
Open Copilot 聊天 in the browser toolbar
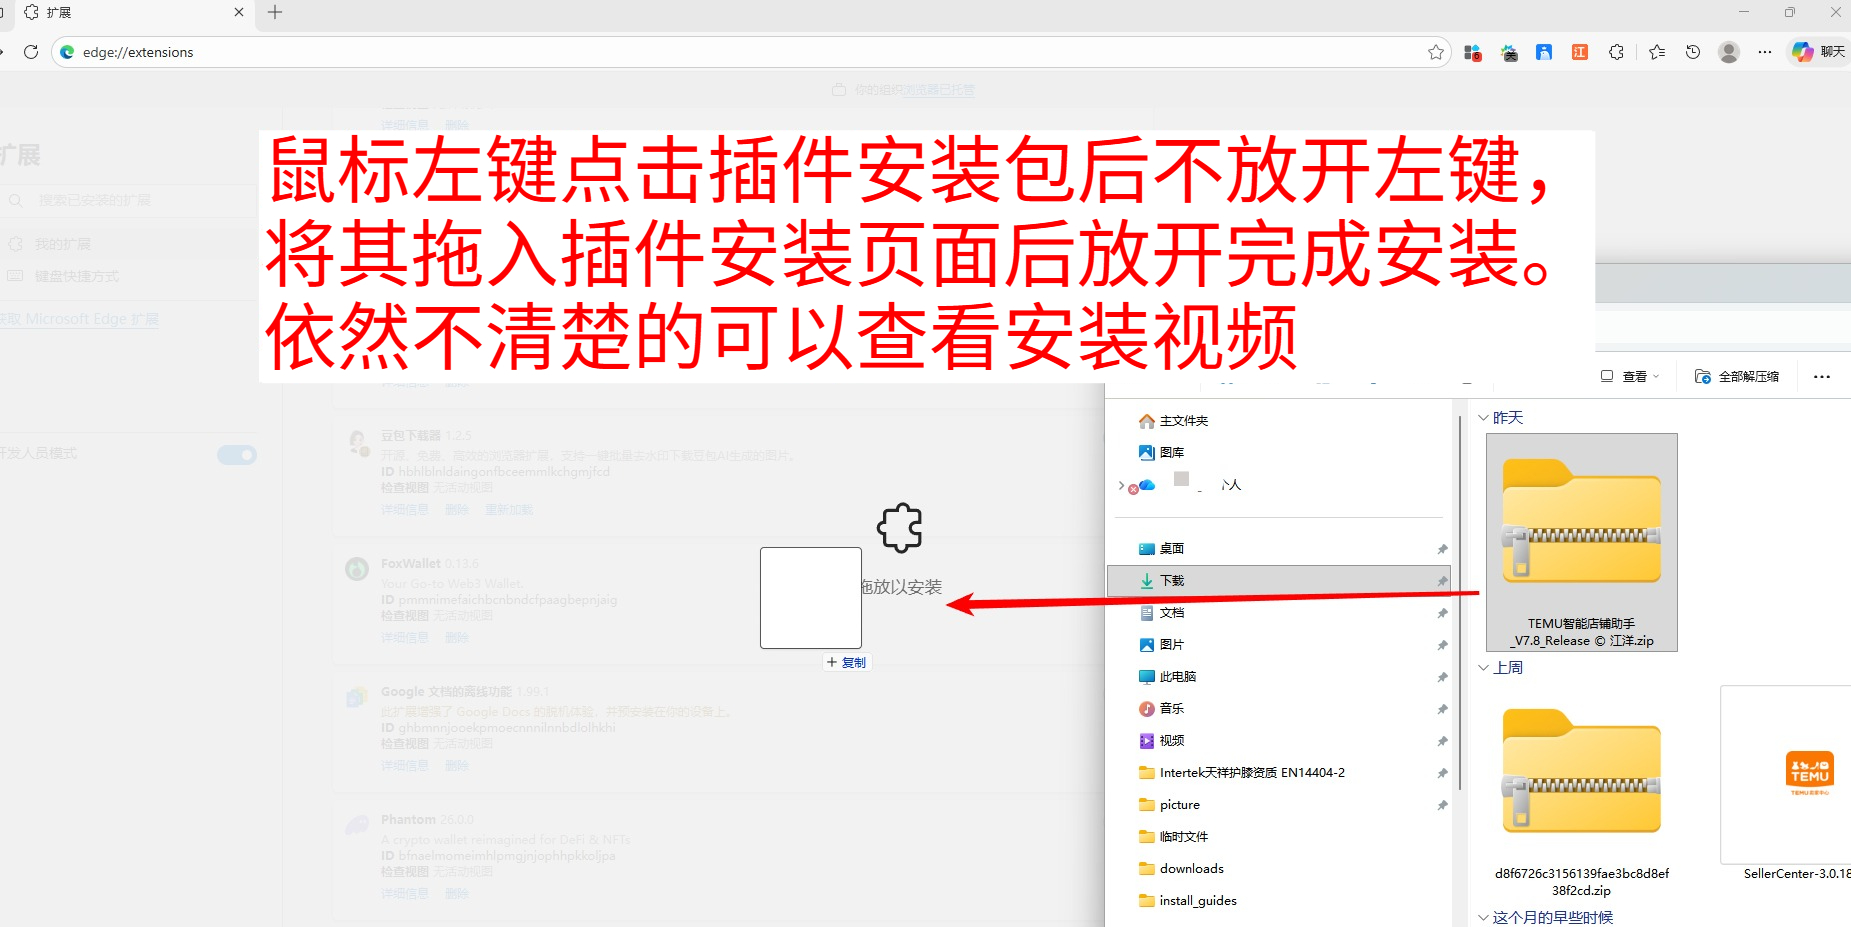1815,52
